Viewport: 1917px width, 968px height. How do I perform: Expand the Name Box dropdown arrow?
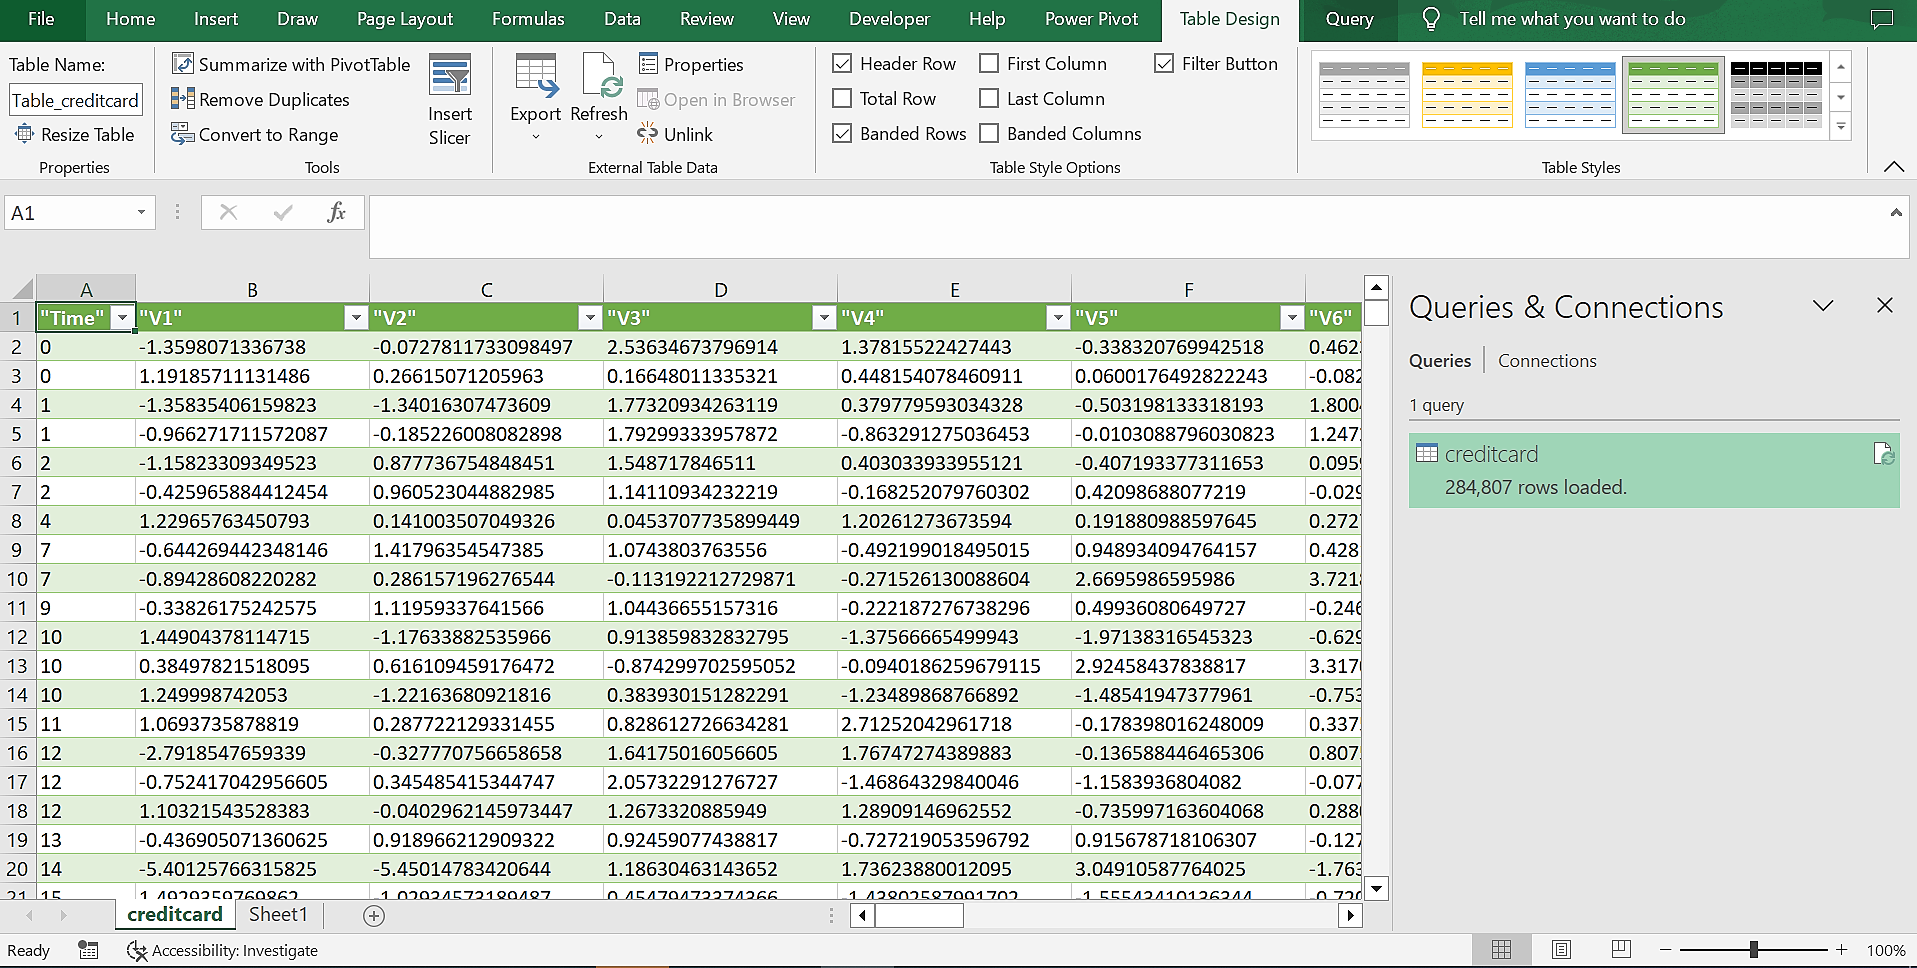click(141, 212)
